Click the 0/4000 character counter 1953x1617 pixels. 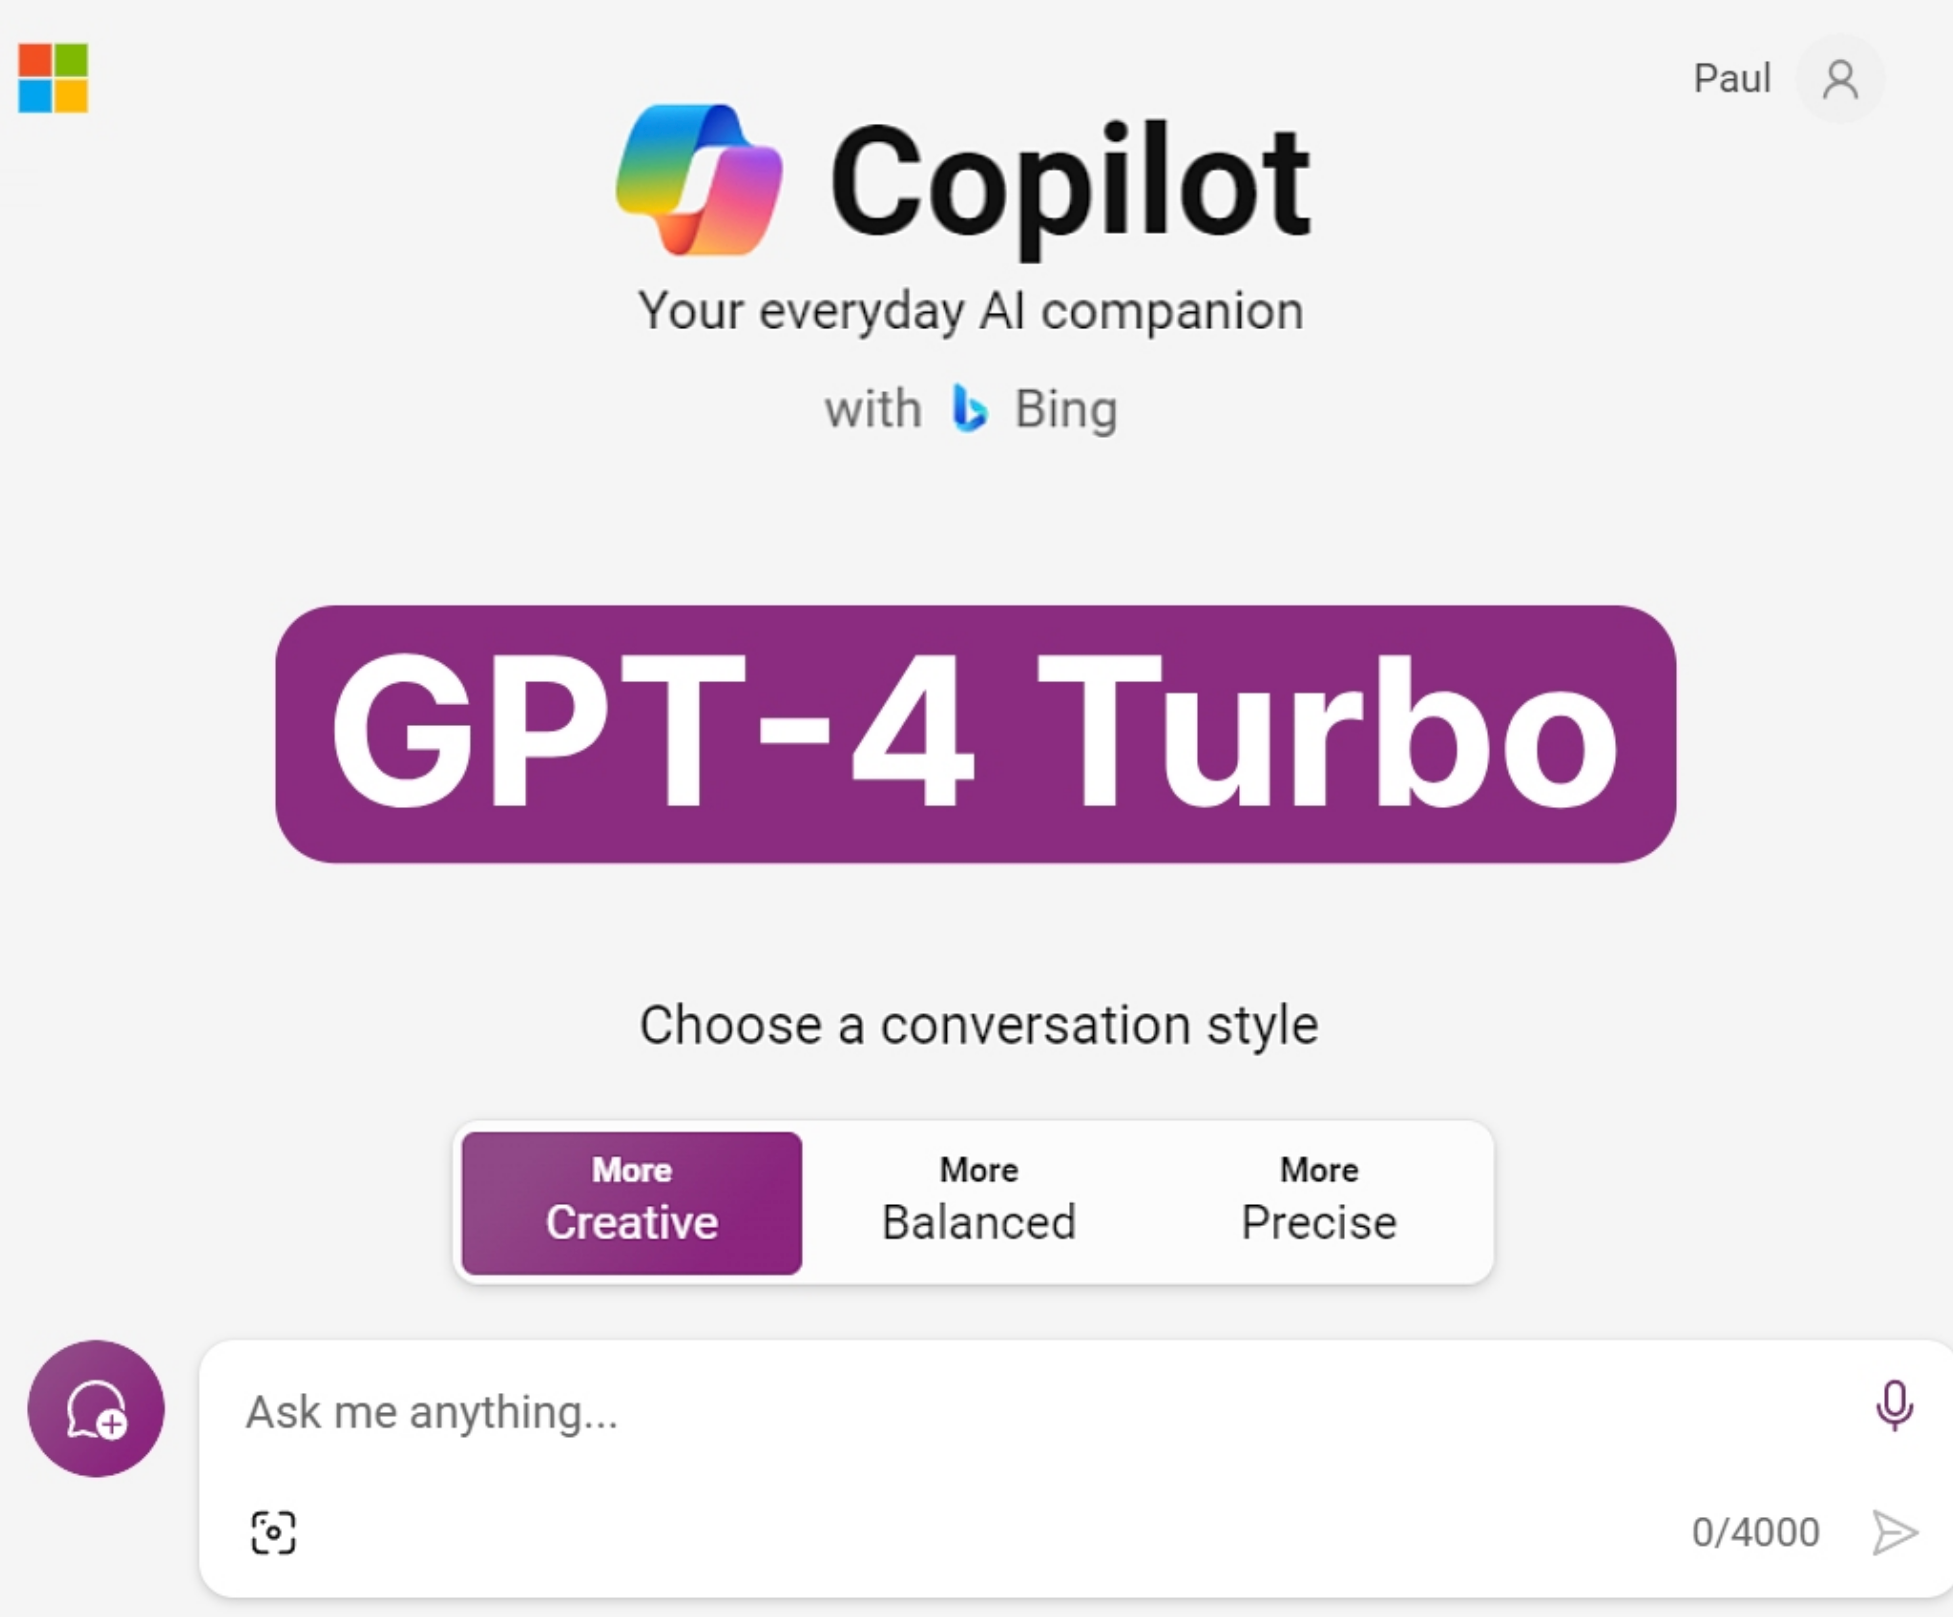click(1755, 1532)
